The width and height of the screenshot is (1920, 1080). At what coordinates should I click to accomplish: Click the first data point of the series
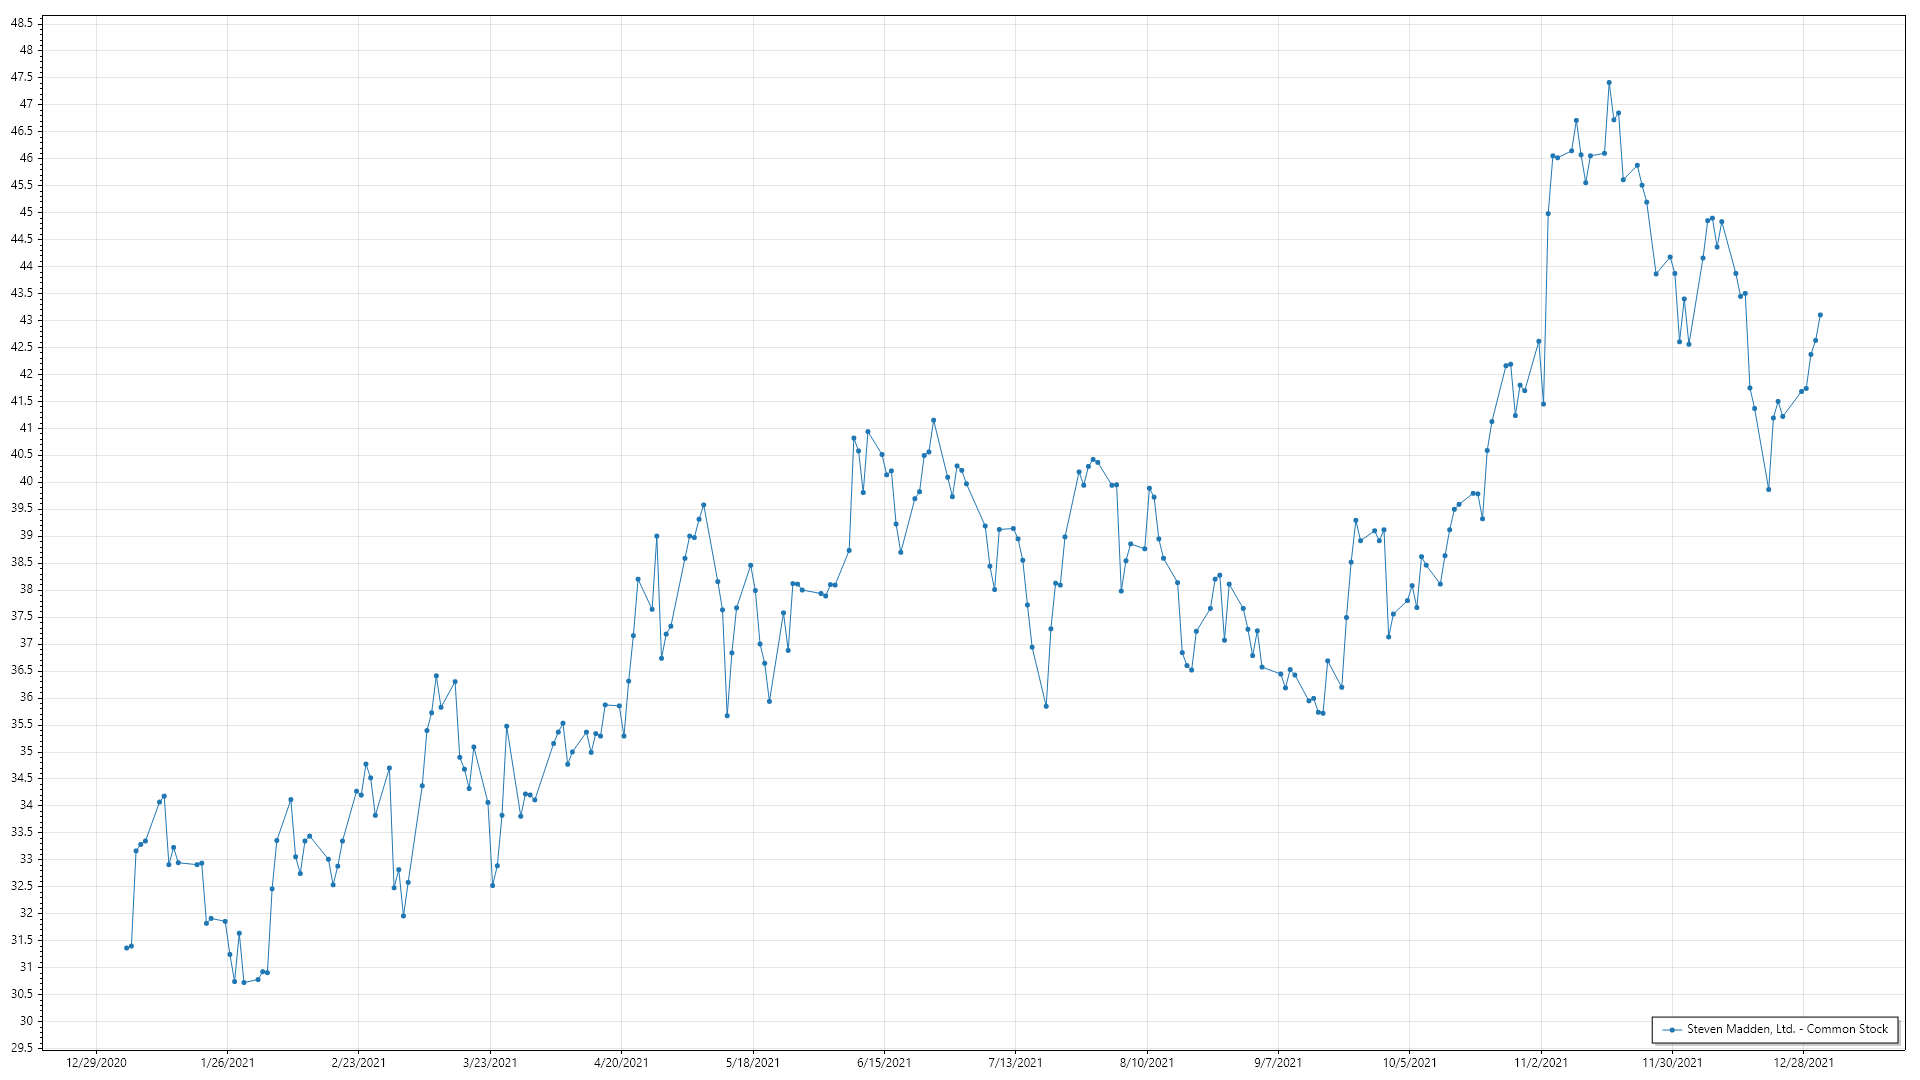click(126, 948)
